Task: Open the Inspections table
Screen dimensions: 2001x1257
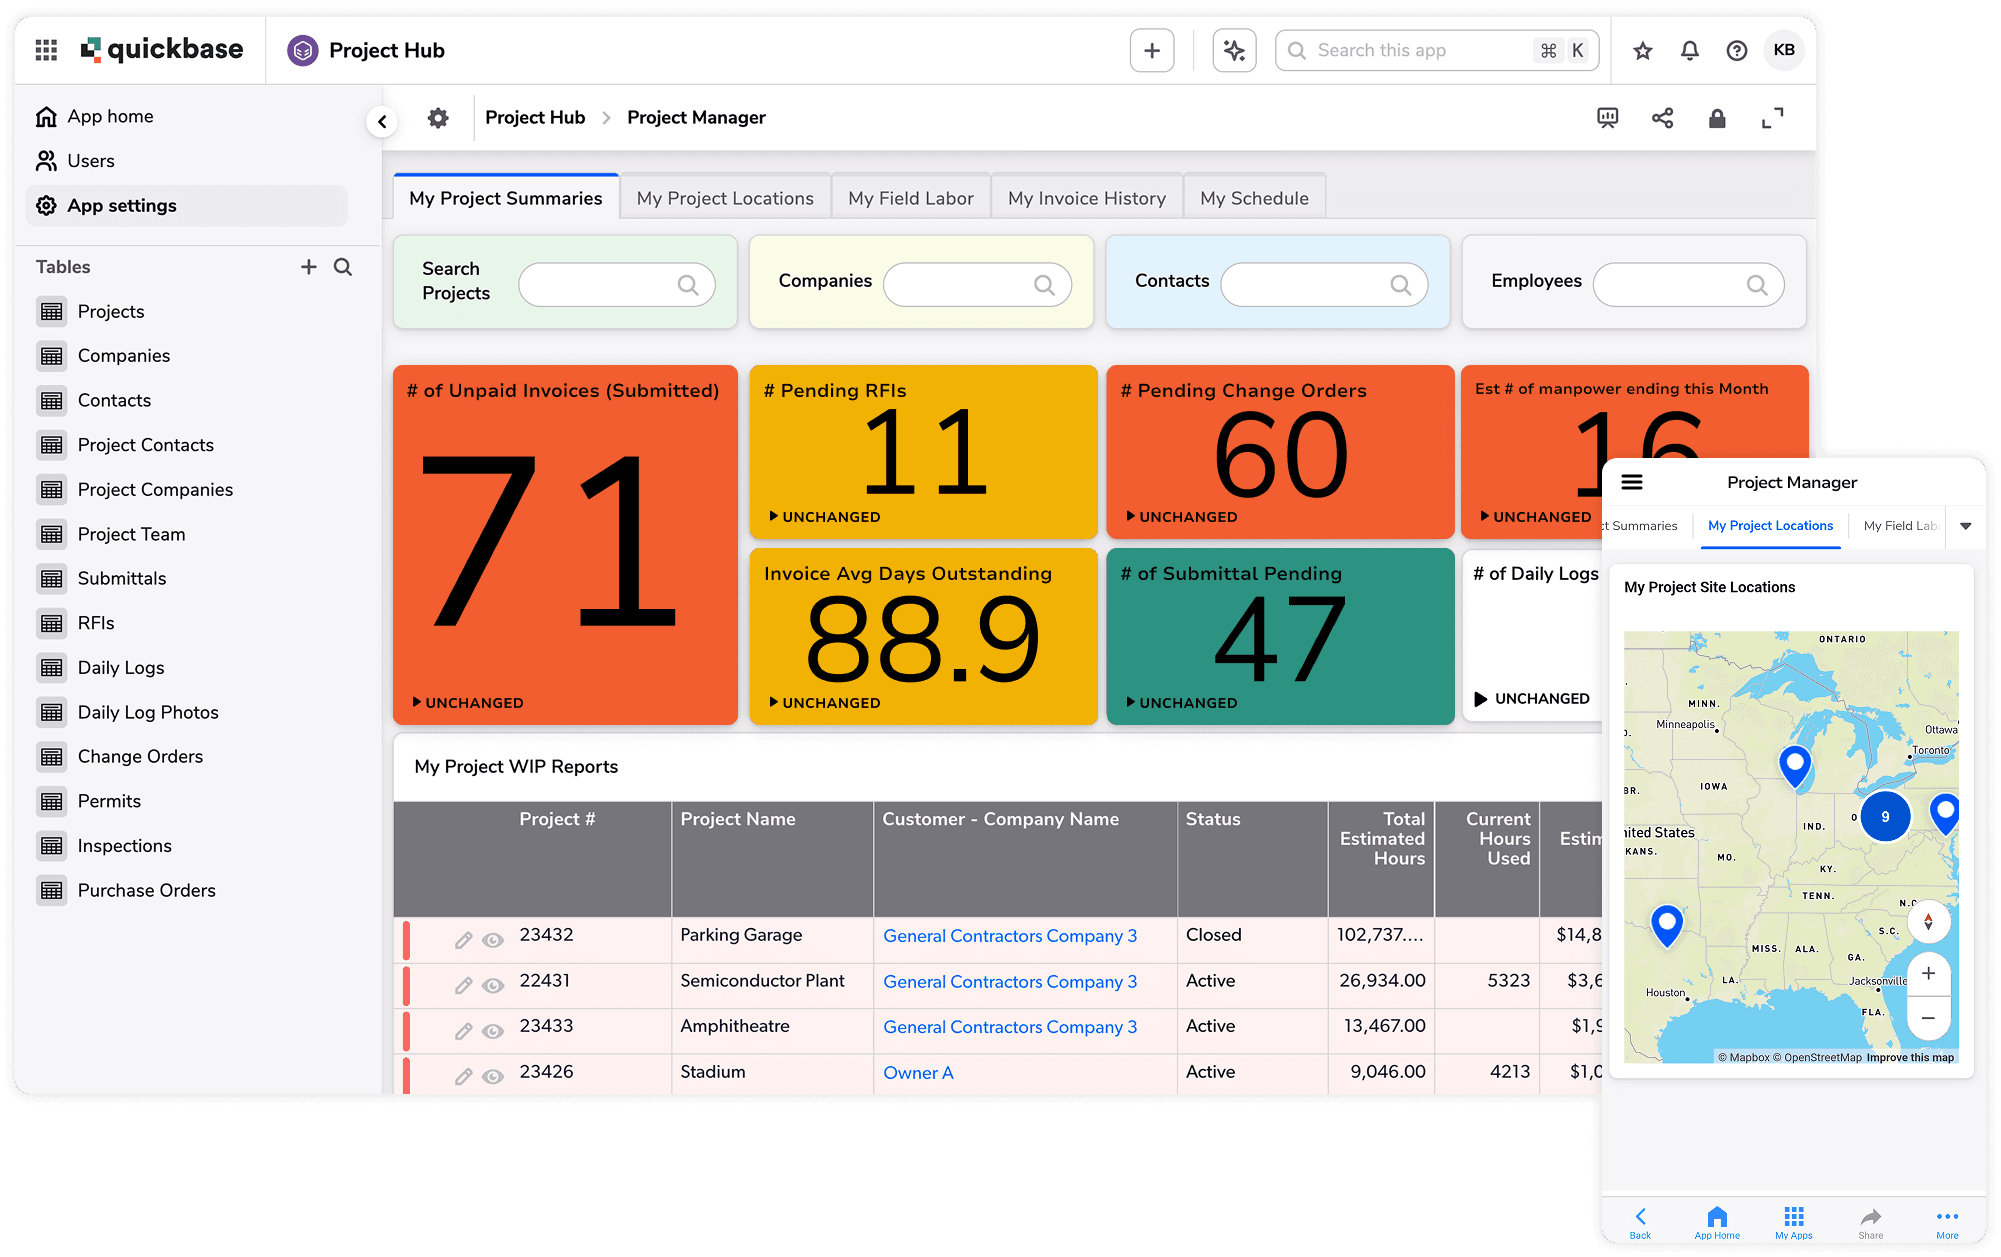Action: coord(105,846)
